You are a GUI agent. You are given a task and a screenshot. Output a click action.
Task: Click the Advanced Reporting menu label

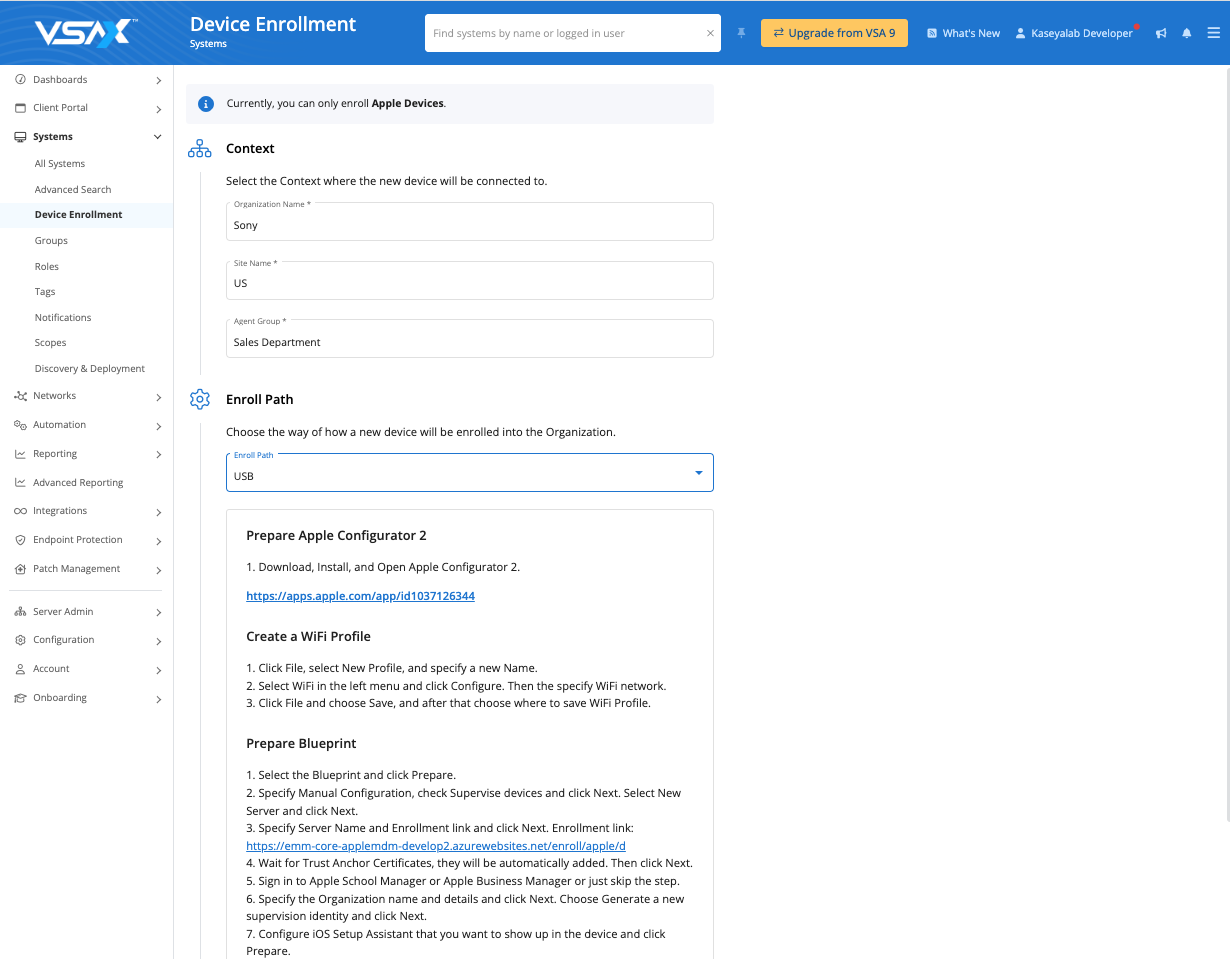click(78, 483)
